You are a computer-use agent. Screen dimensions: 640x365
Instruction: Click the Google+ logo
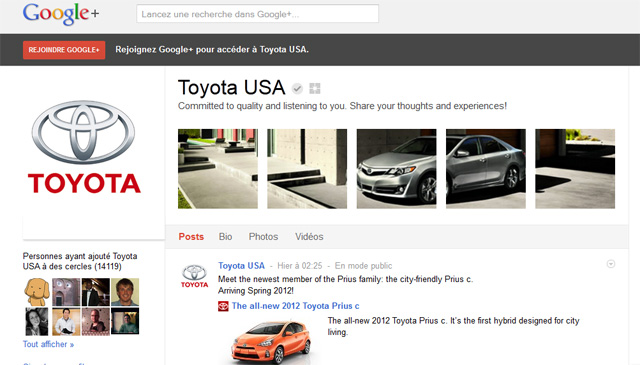pyautogui.click(x=61, y=13)
